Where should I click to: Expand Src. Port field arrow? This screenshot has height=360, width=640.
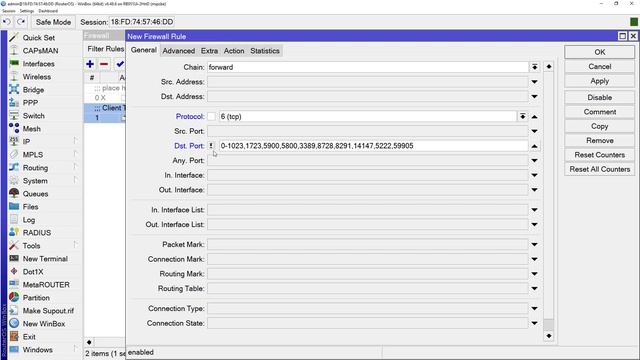pos(534,131)
